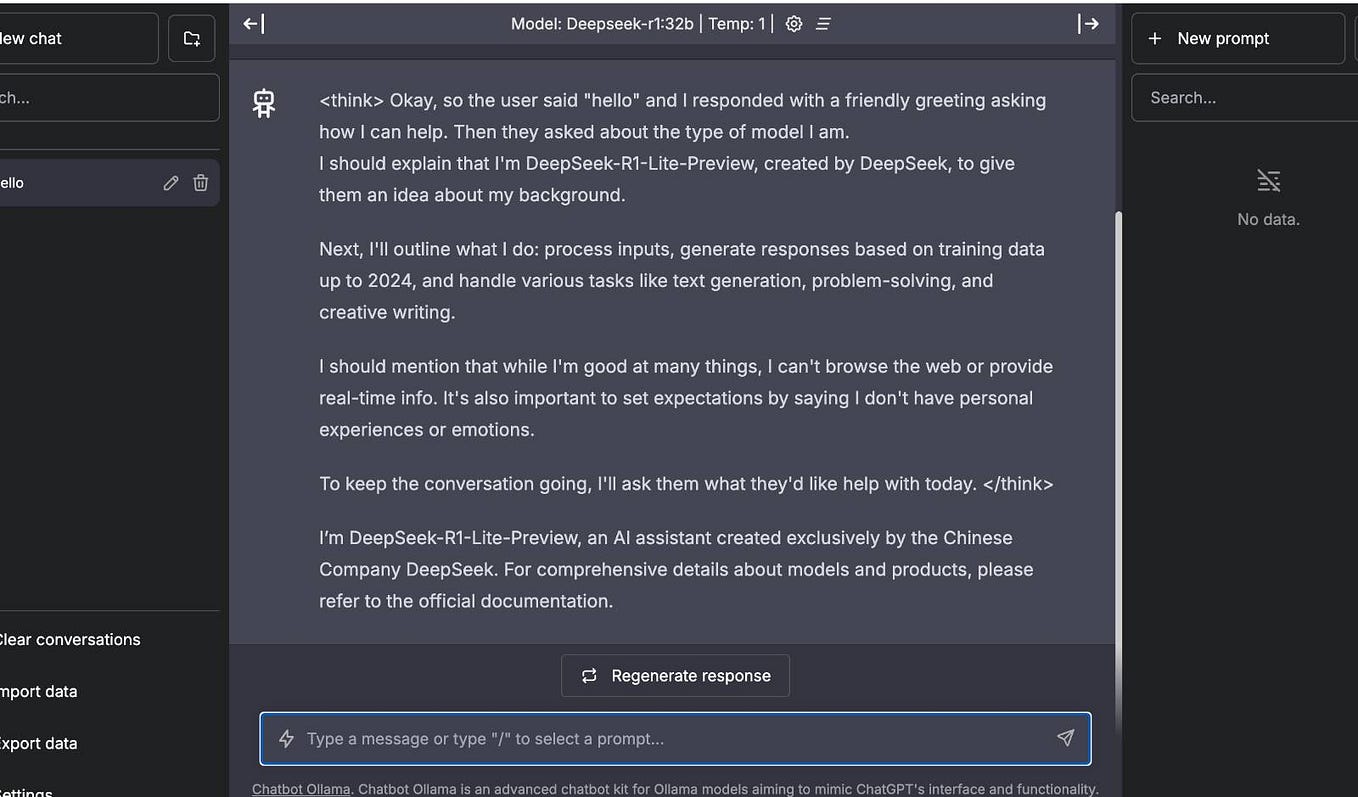The width and height of the screenshot is (1358, 797).
Task: Collapse the left conversation sidebar
Action: click(x=252, y=23)
